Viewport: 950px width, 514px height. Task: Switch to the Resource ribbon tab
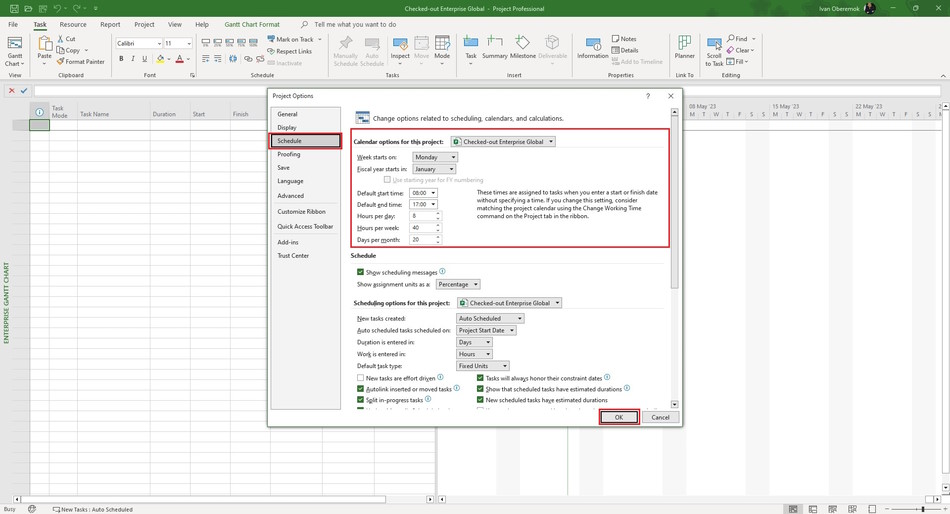tap(73, 24)
